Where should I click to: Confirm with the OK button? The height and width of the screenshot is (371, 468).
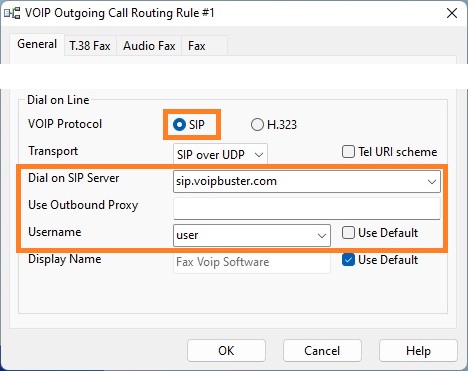226,351
